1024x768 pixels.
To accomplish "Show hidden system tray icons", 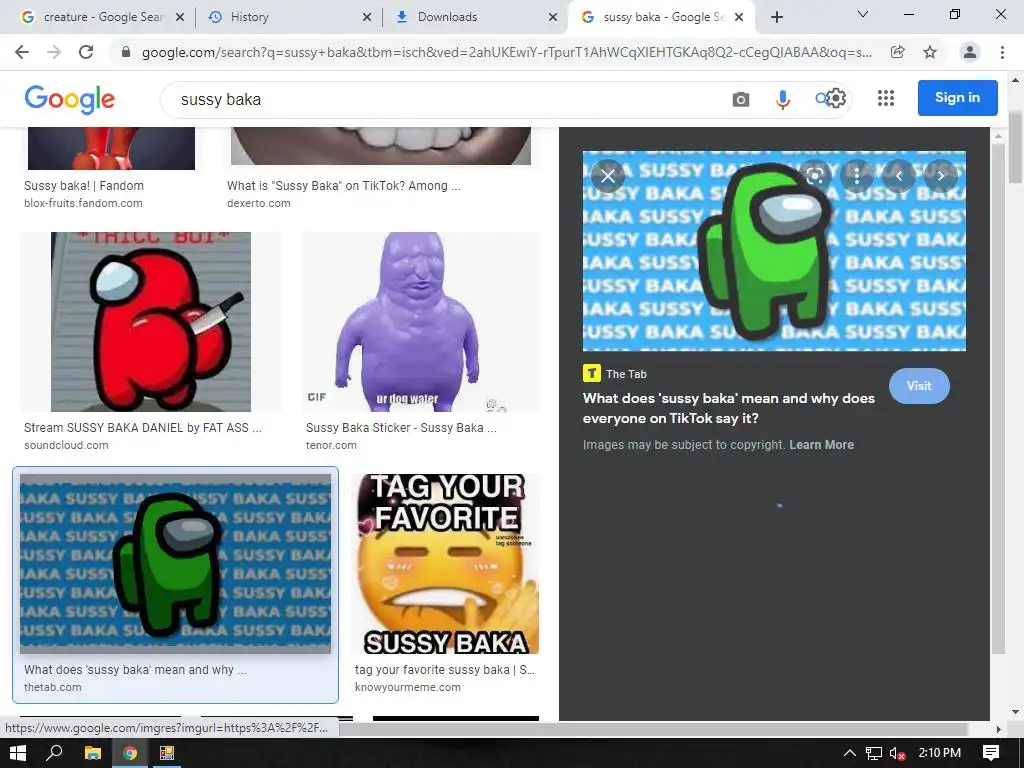I will coord(849,753).
